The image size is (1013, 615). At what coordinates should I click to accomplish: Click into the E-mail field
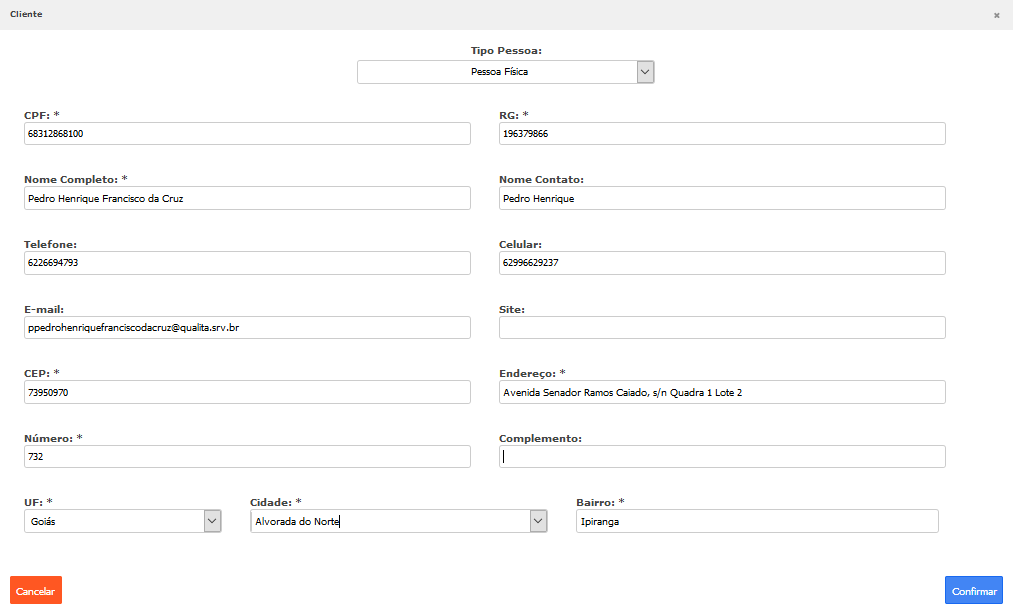[x=247, y=328]
